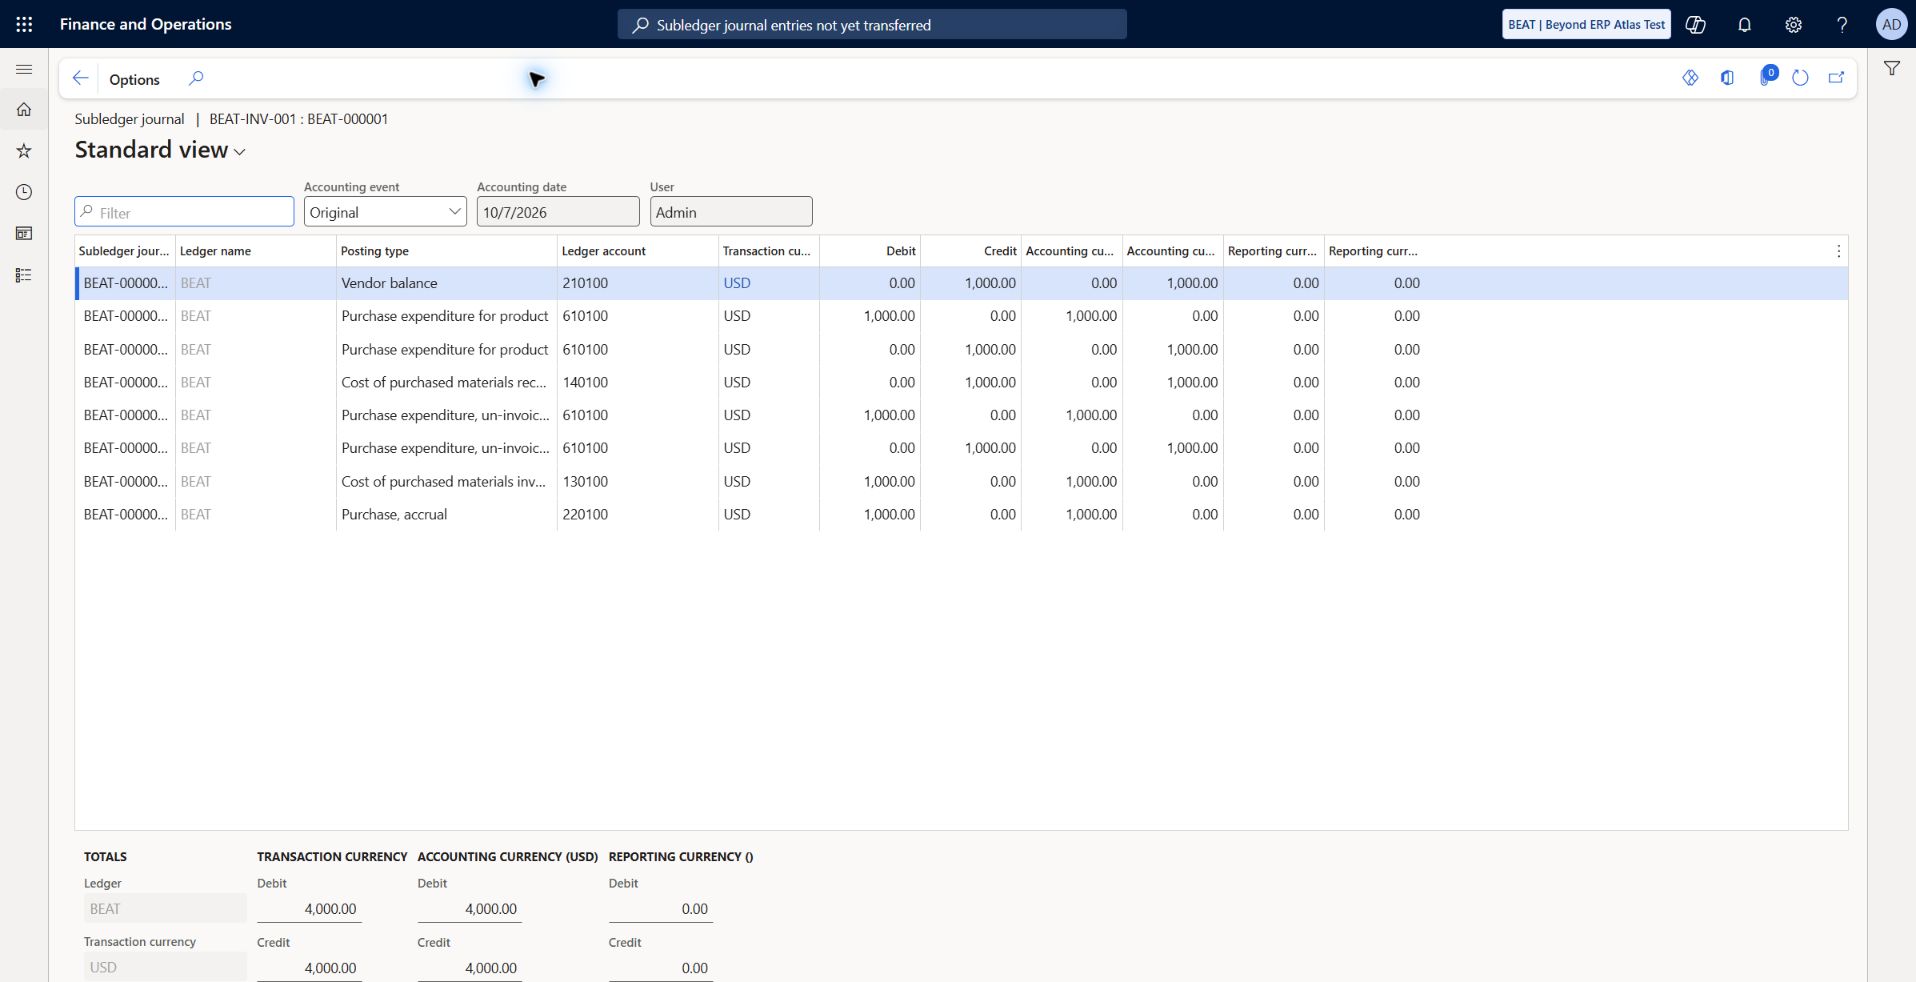Select the Cost of purchased materials rec... row

[x=961, y=382]
